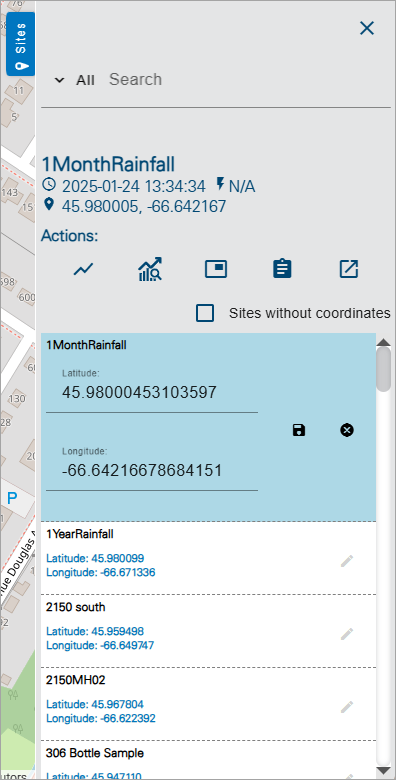Screen dimensions: 396x780
Task: Select the 2150 south site row
Action: coord(208,631)
